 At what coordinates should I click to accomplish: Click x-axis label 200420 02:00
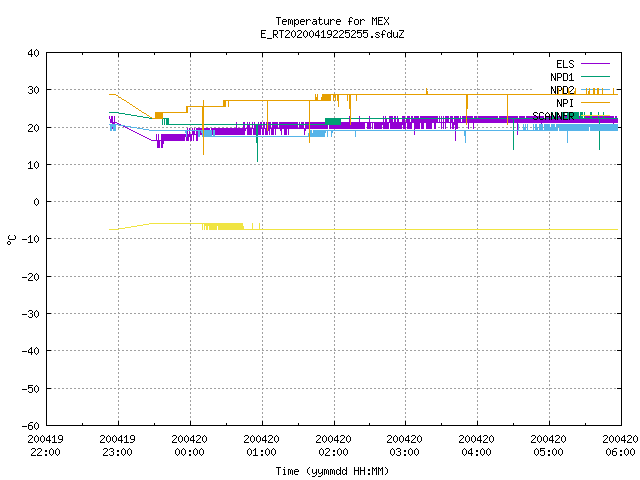point(333,446)
